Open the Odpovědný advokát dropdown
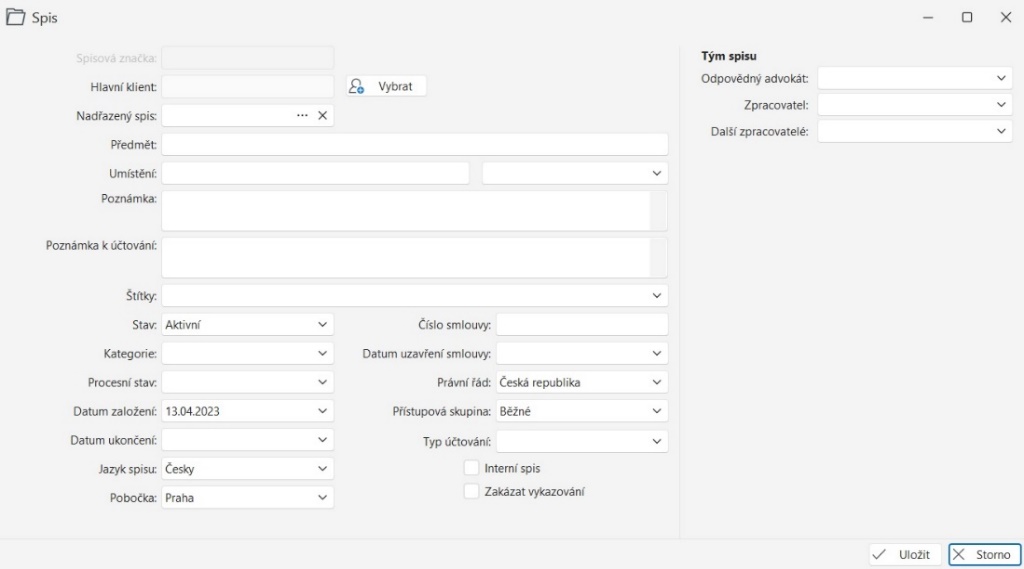Image resolution: width=1024 pixels, height=569 pixels. (1002, 78)
